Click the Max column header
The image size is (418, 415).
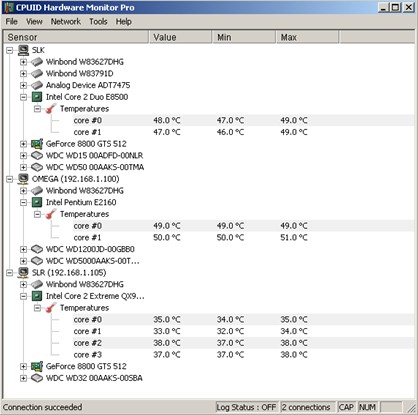307,37
